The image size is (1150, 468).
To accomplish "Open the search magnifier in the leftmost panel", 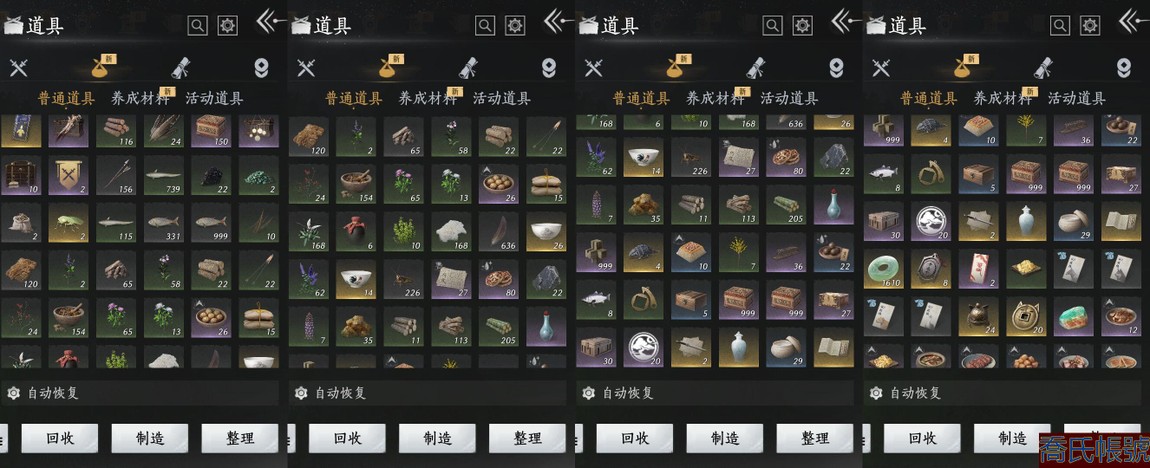I will click(197, 26).
